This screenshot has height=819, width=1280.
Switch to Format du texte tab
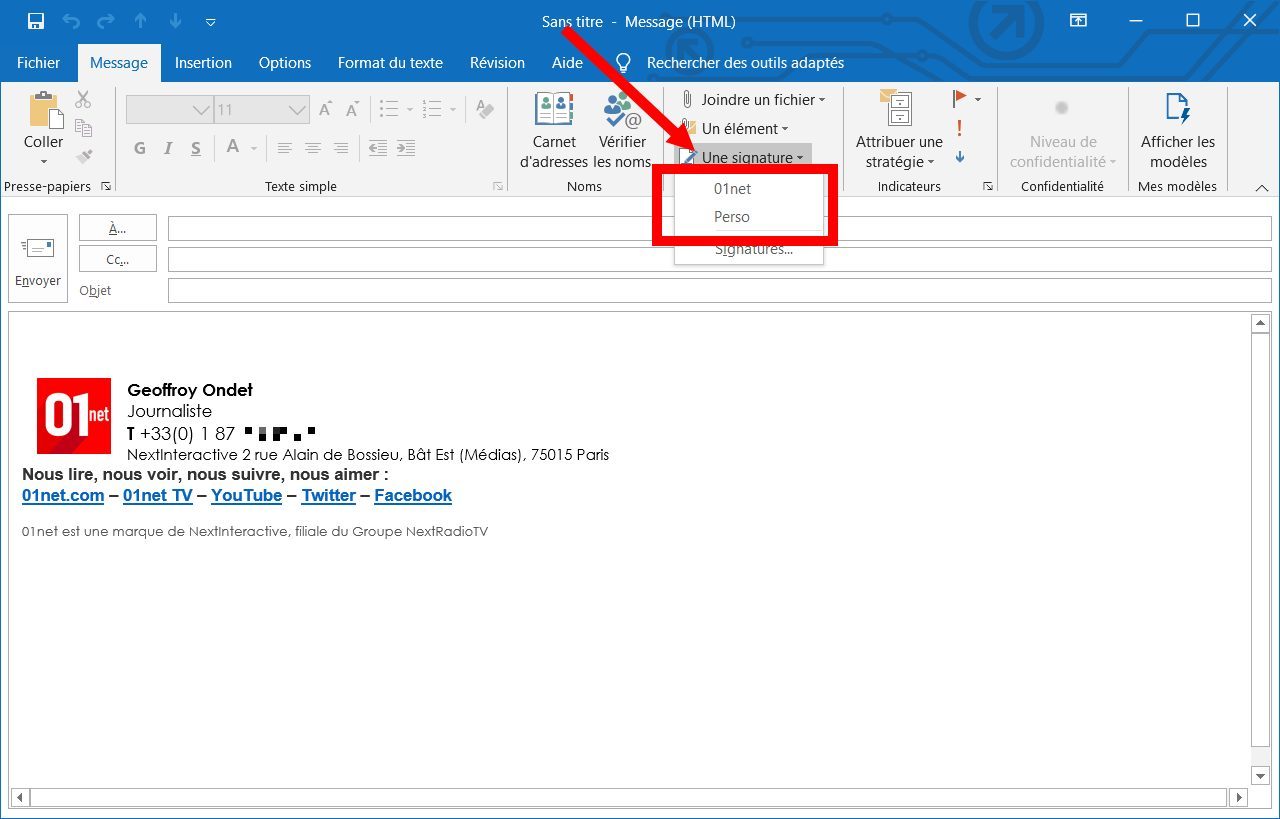[x=390, y=62]
